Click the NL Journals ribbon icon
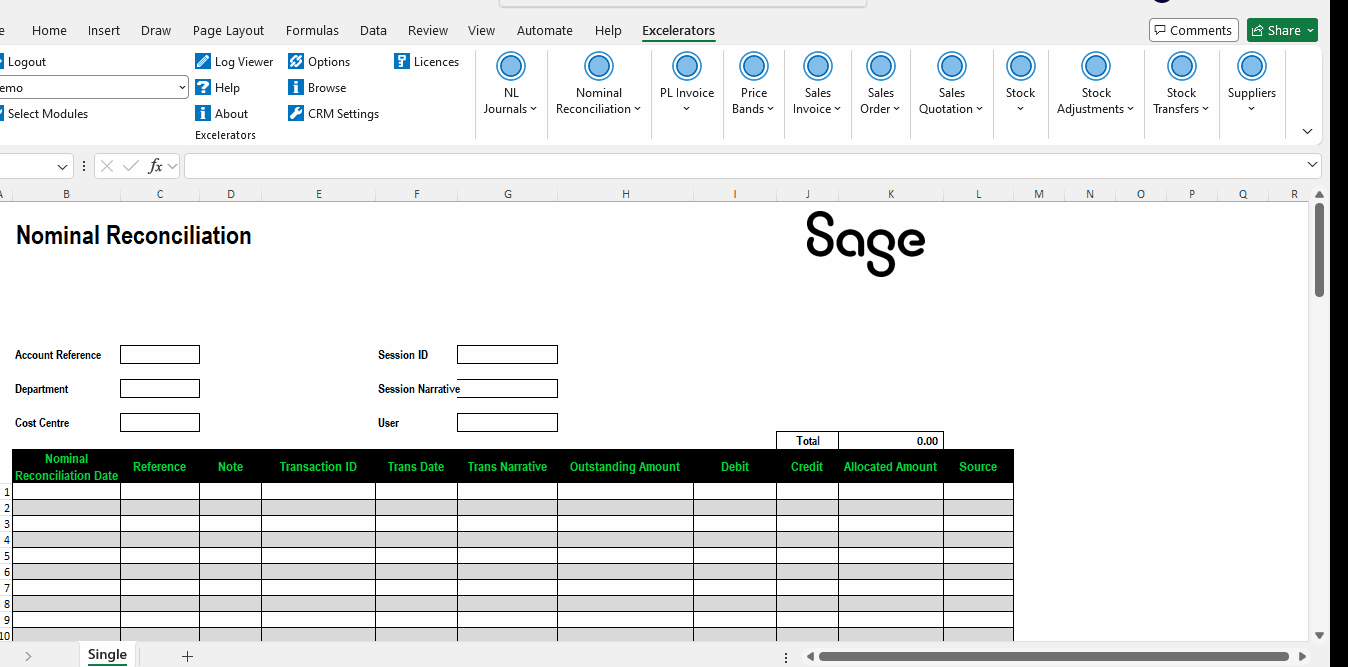 (511, 67)
